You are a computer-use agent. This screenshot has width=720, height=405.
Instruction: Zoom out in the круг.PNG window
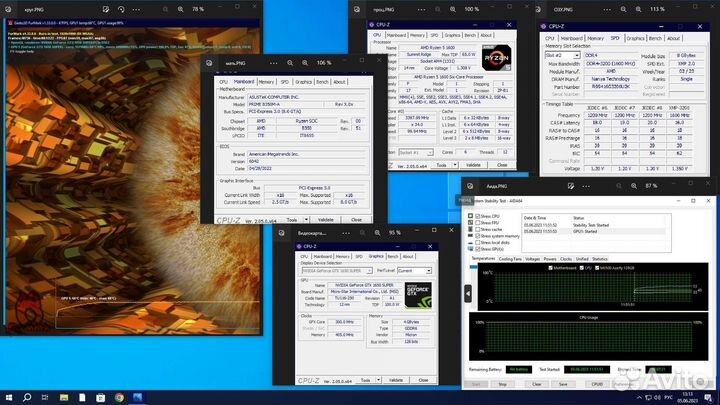(165, 9)
